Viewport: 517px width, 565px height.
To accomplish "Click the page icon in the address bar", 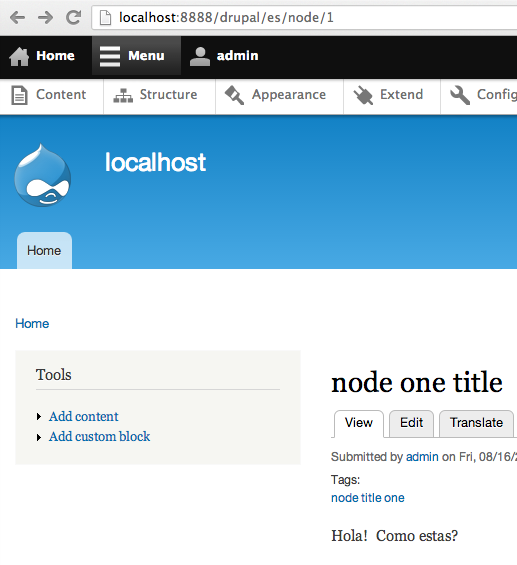I will tap(105, 18).
